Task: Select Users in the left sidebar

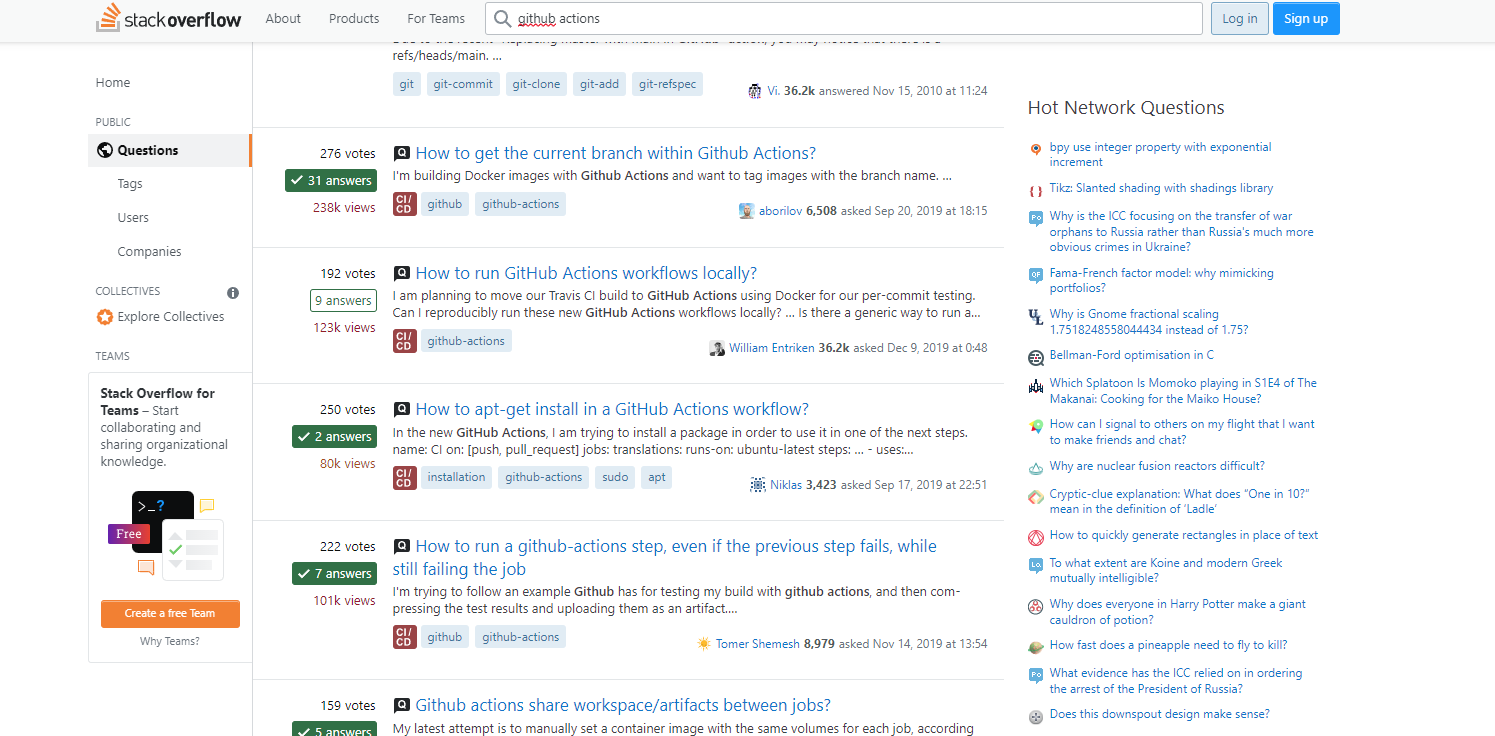Action: tap(133, 217)
